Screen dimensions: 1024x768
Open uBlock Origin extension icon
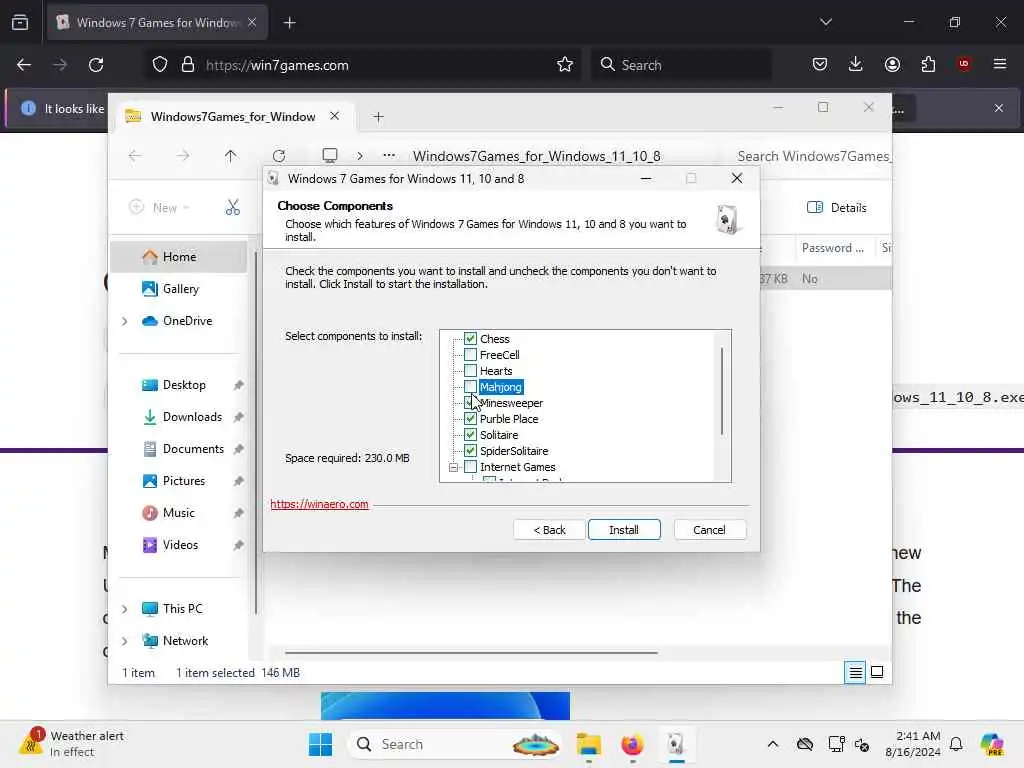click(x=964, y=64)
